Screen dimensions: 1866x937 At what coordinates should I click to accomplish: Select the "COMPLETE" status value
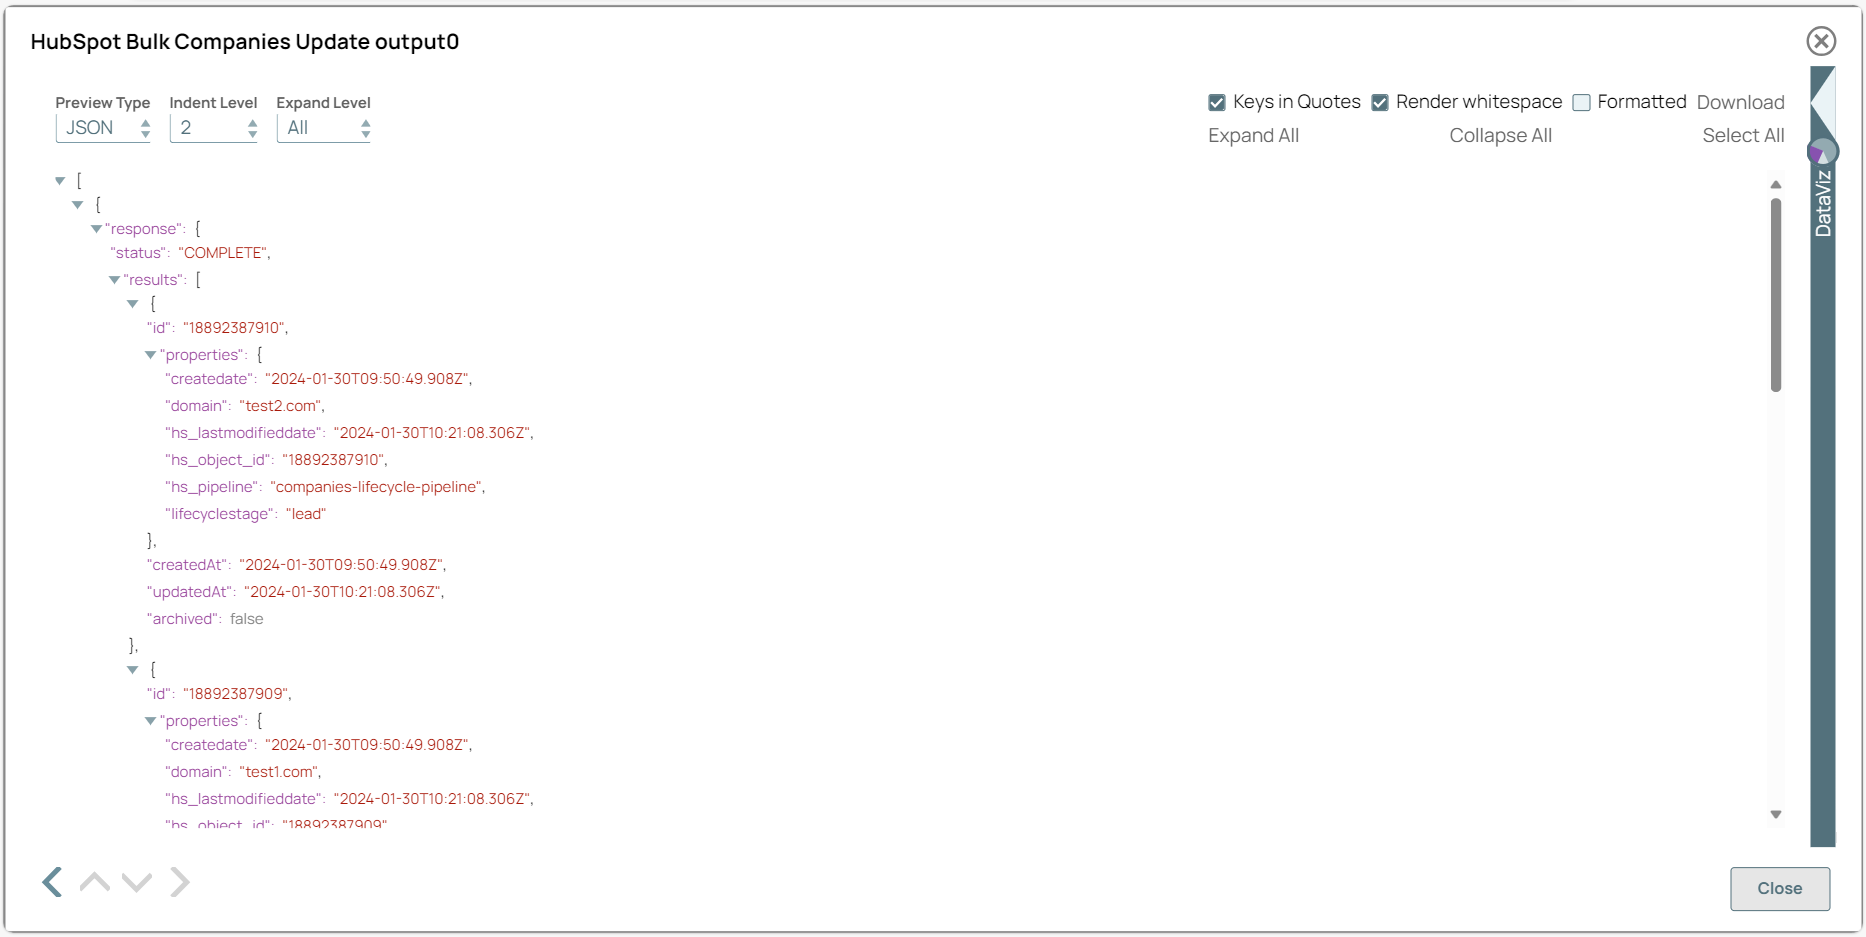click(224, 253)
